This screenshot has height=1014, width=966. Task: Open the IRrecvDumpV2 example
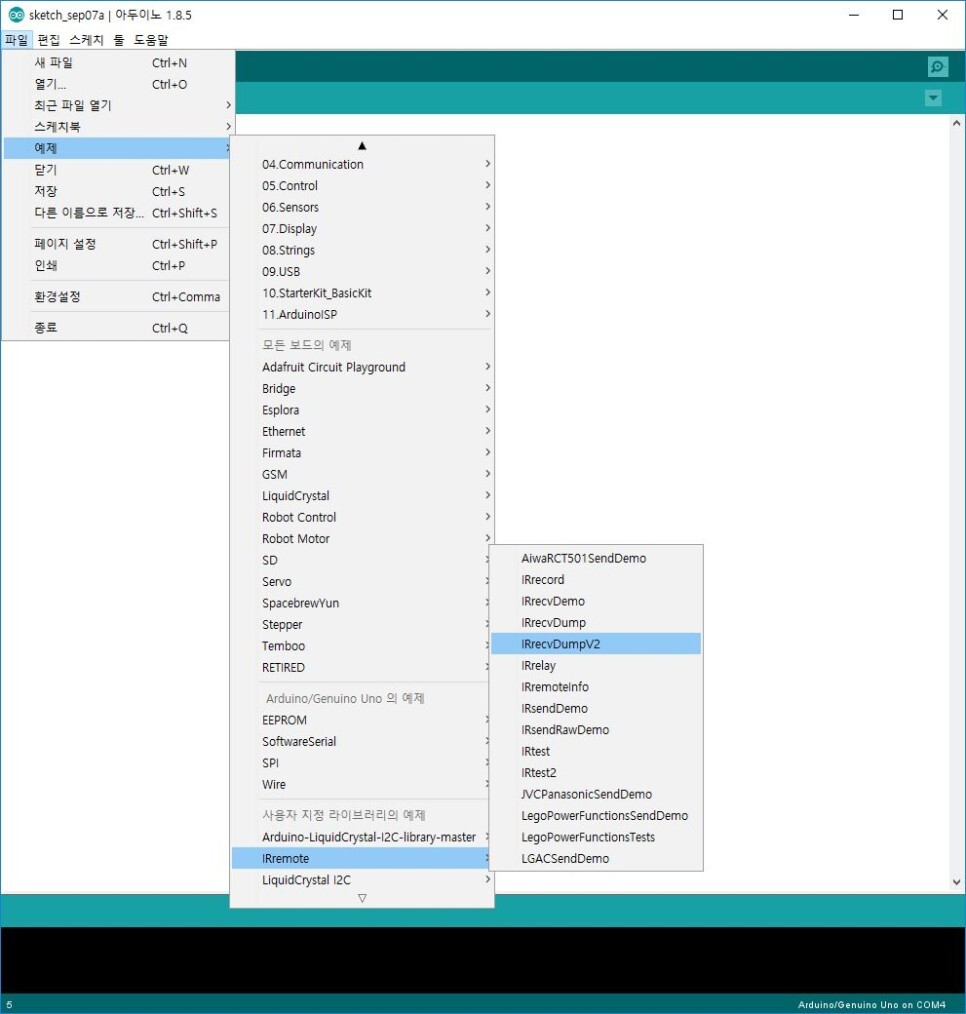point(596,644)
